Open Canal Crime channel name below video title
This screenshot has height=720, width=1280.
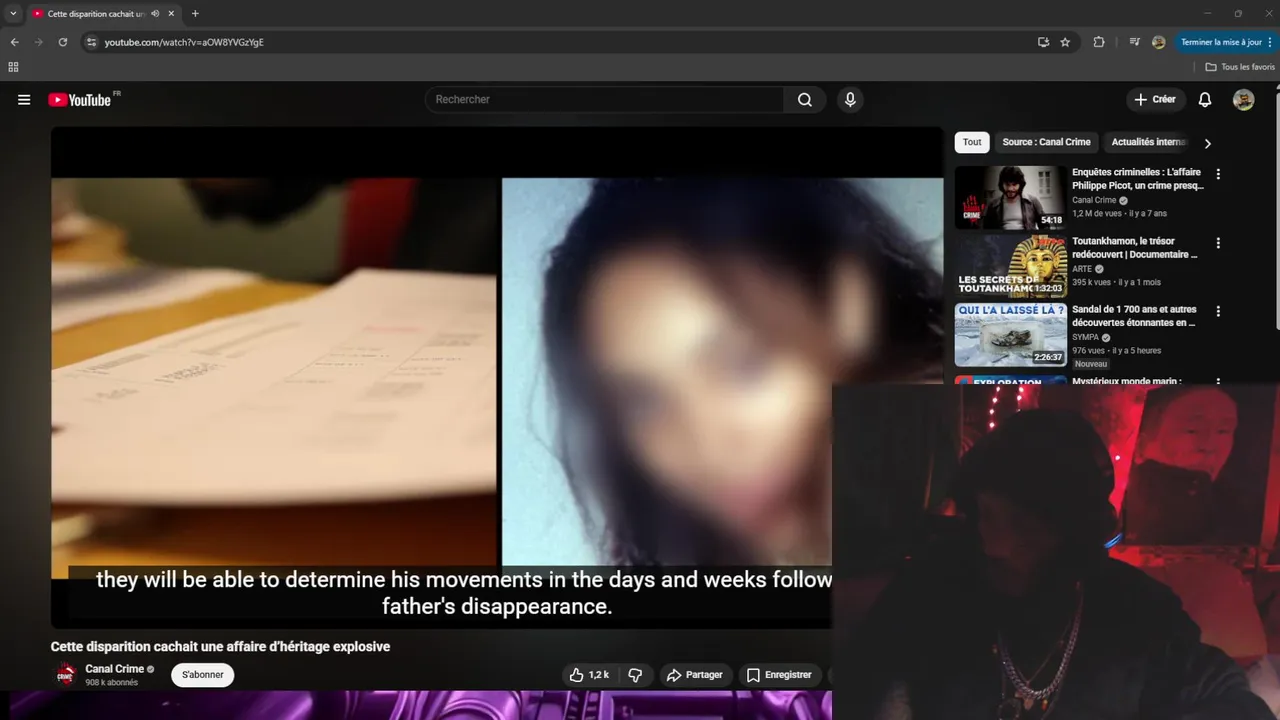coord(114,669)
